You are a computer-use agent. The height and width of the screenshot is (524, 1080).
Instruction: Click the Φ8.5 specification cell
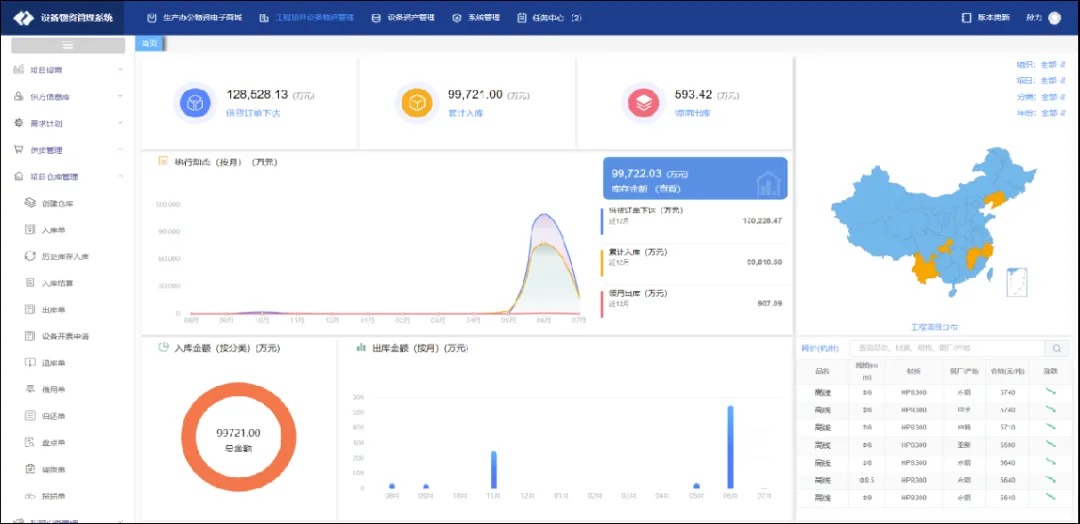point(866,480)
